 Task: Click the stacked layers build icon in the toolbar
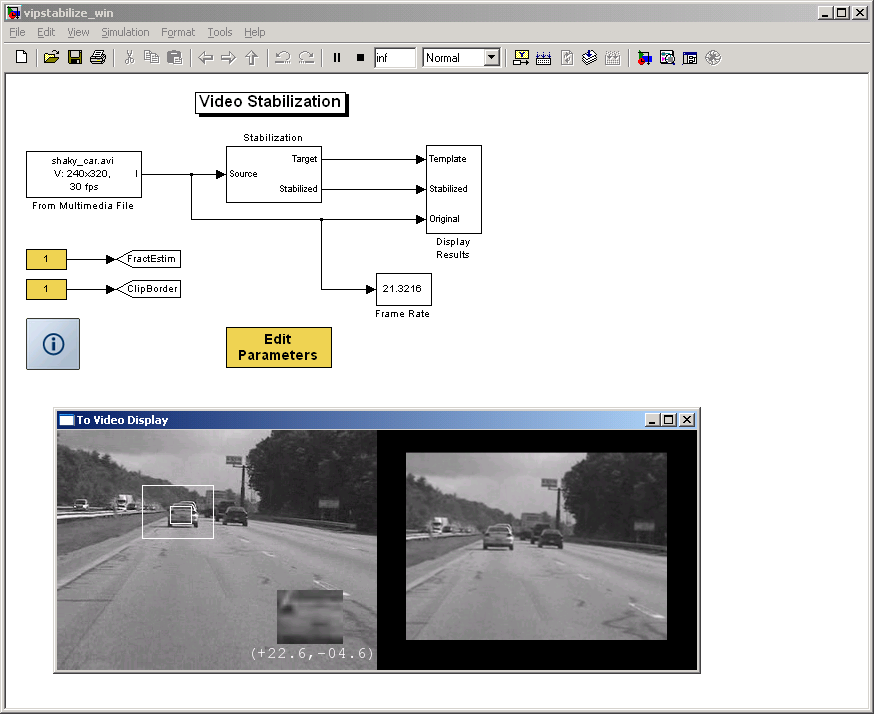(589, 57)
